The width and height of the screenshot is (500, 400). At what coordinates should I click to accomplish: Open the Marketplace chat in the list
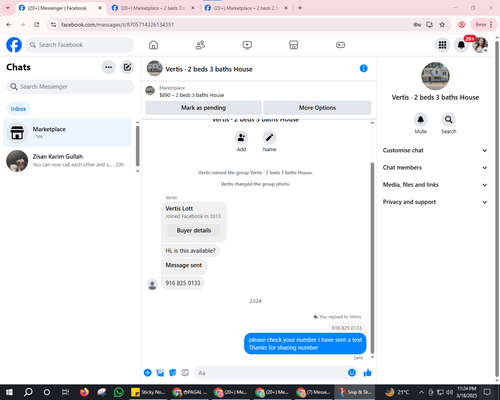click(x=67, y=133)
